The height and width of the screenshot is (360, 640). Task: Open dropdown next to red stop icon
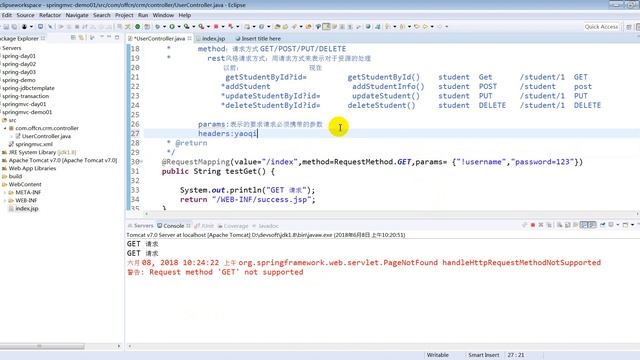pyautogui.click(x=223, y=27)
